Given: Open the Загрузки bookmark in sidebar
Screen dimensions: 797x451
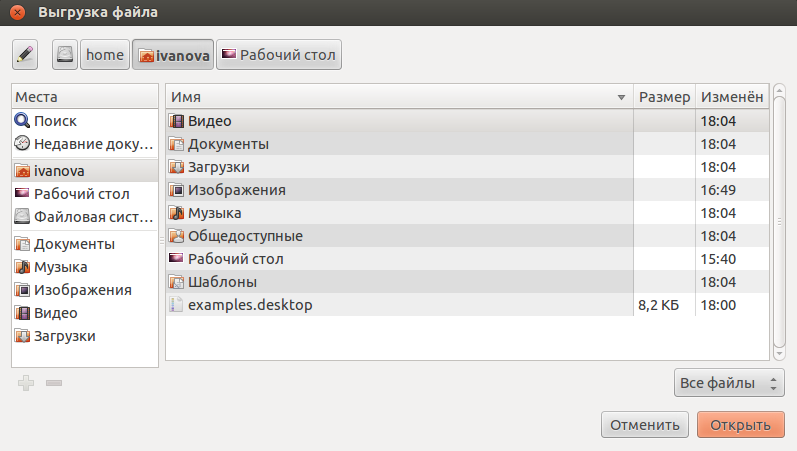Looking at the screenshot, I should [64, 336].
